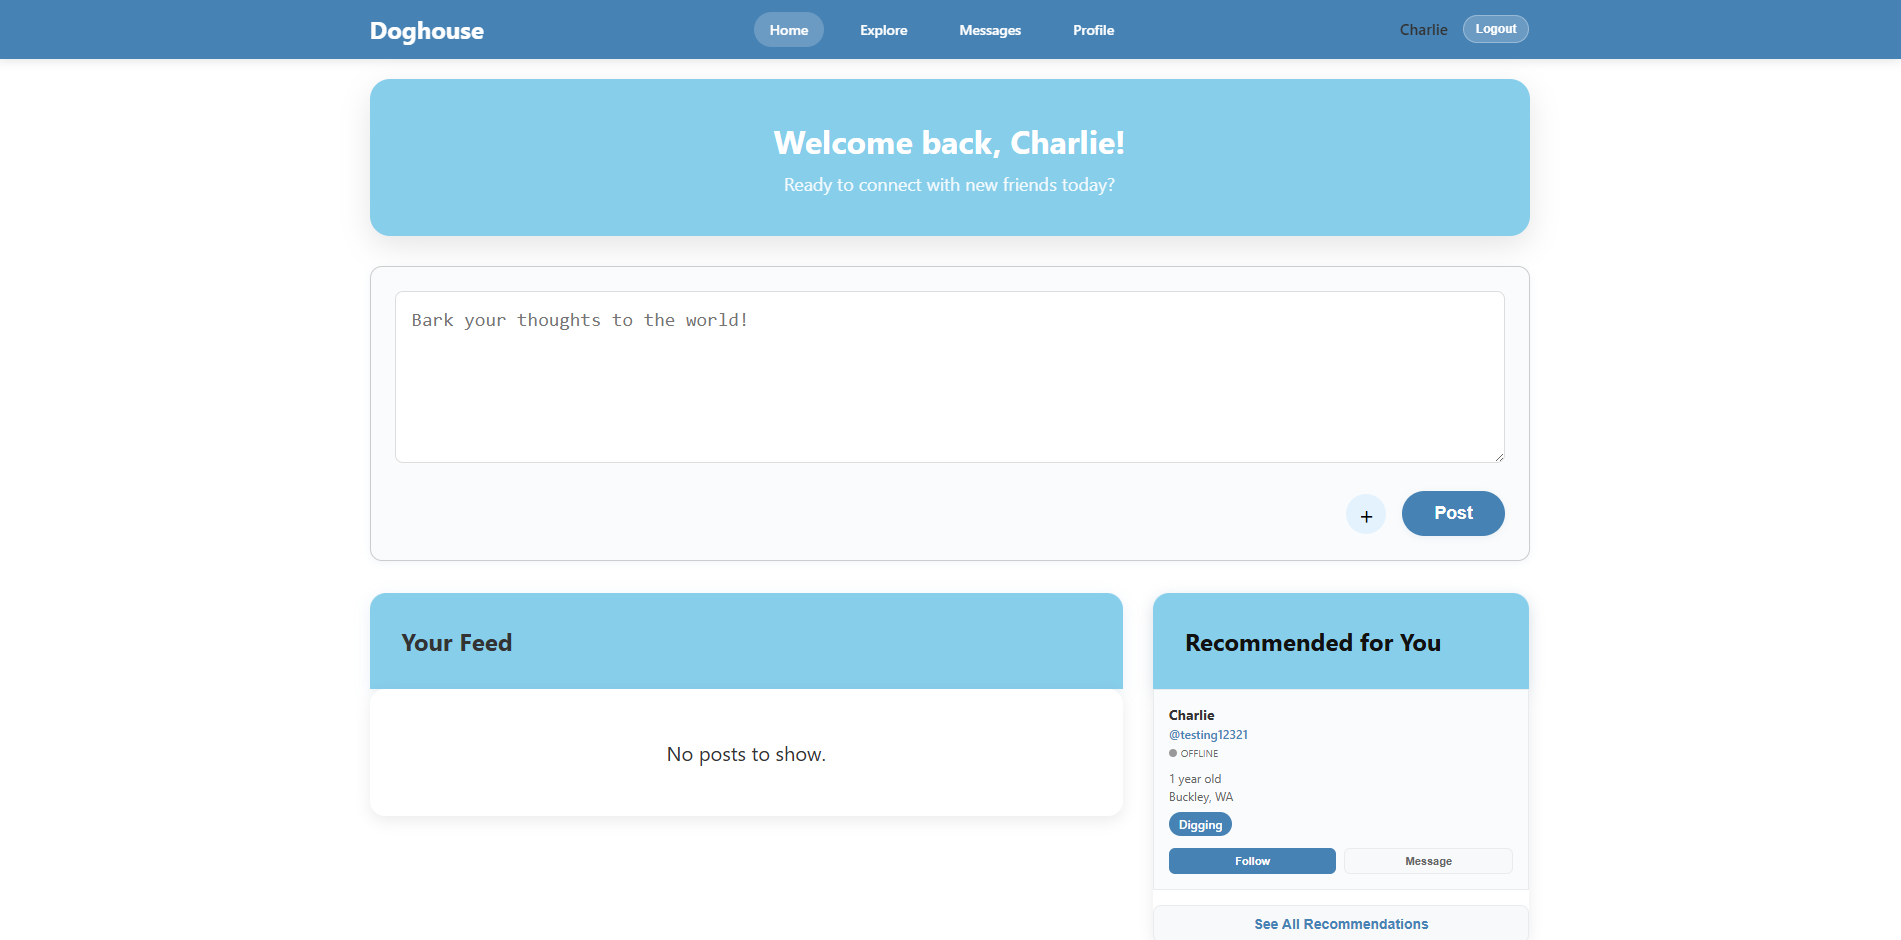Viewport: 1901px width, 940px height.
Task: Submit with the Post button
Action: click(1452, 513)
